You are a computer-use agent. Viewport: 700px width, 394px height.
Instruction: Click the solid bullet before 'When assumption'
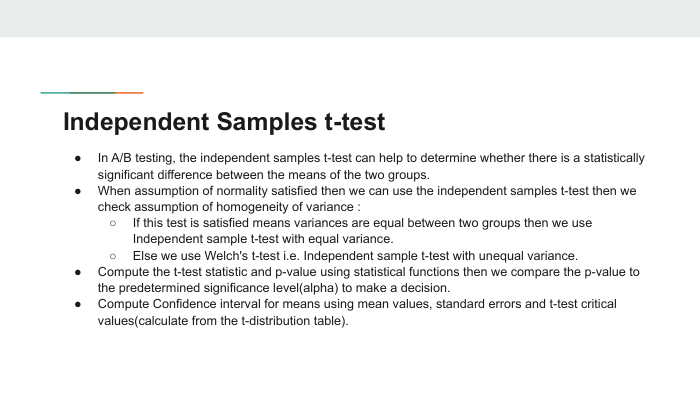[x=78, y=191]
